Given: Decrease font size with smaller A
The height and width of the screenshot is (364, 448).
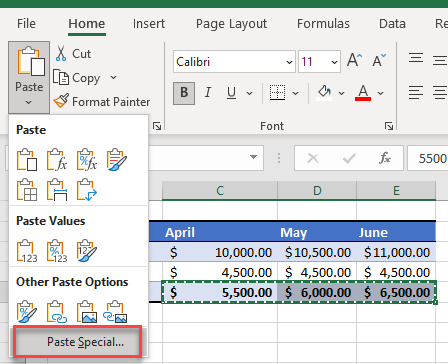Looking at the screenshot, I should (379, 61).
